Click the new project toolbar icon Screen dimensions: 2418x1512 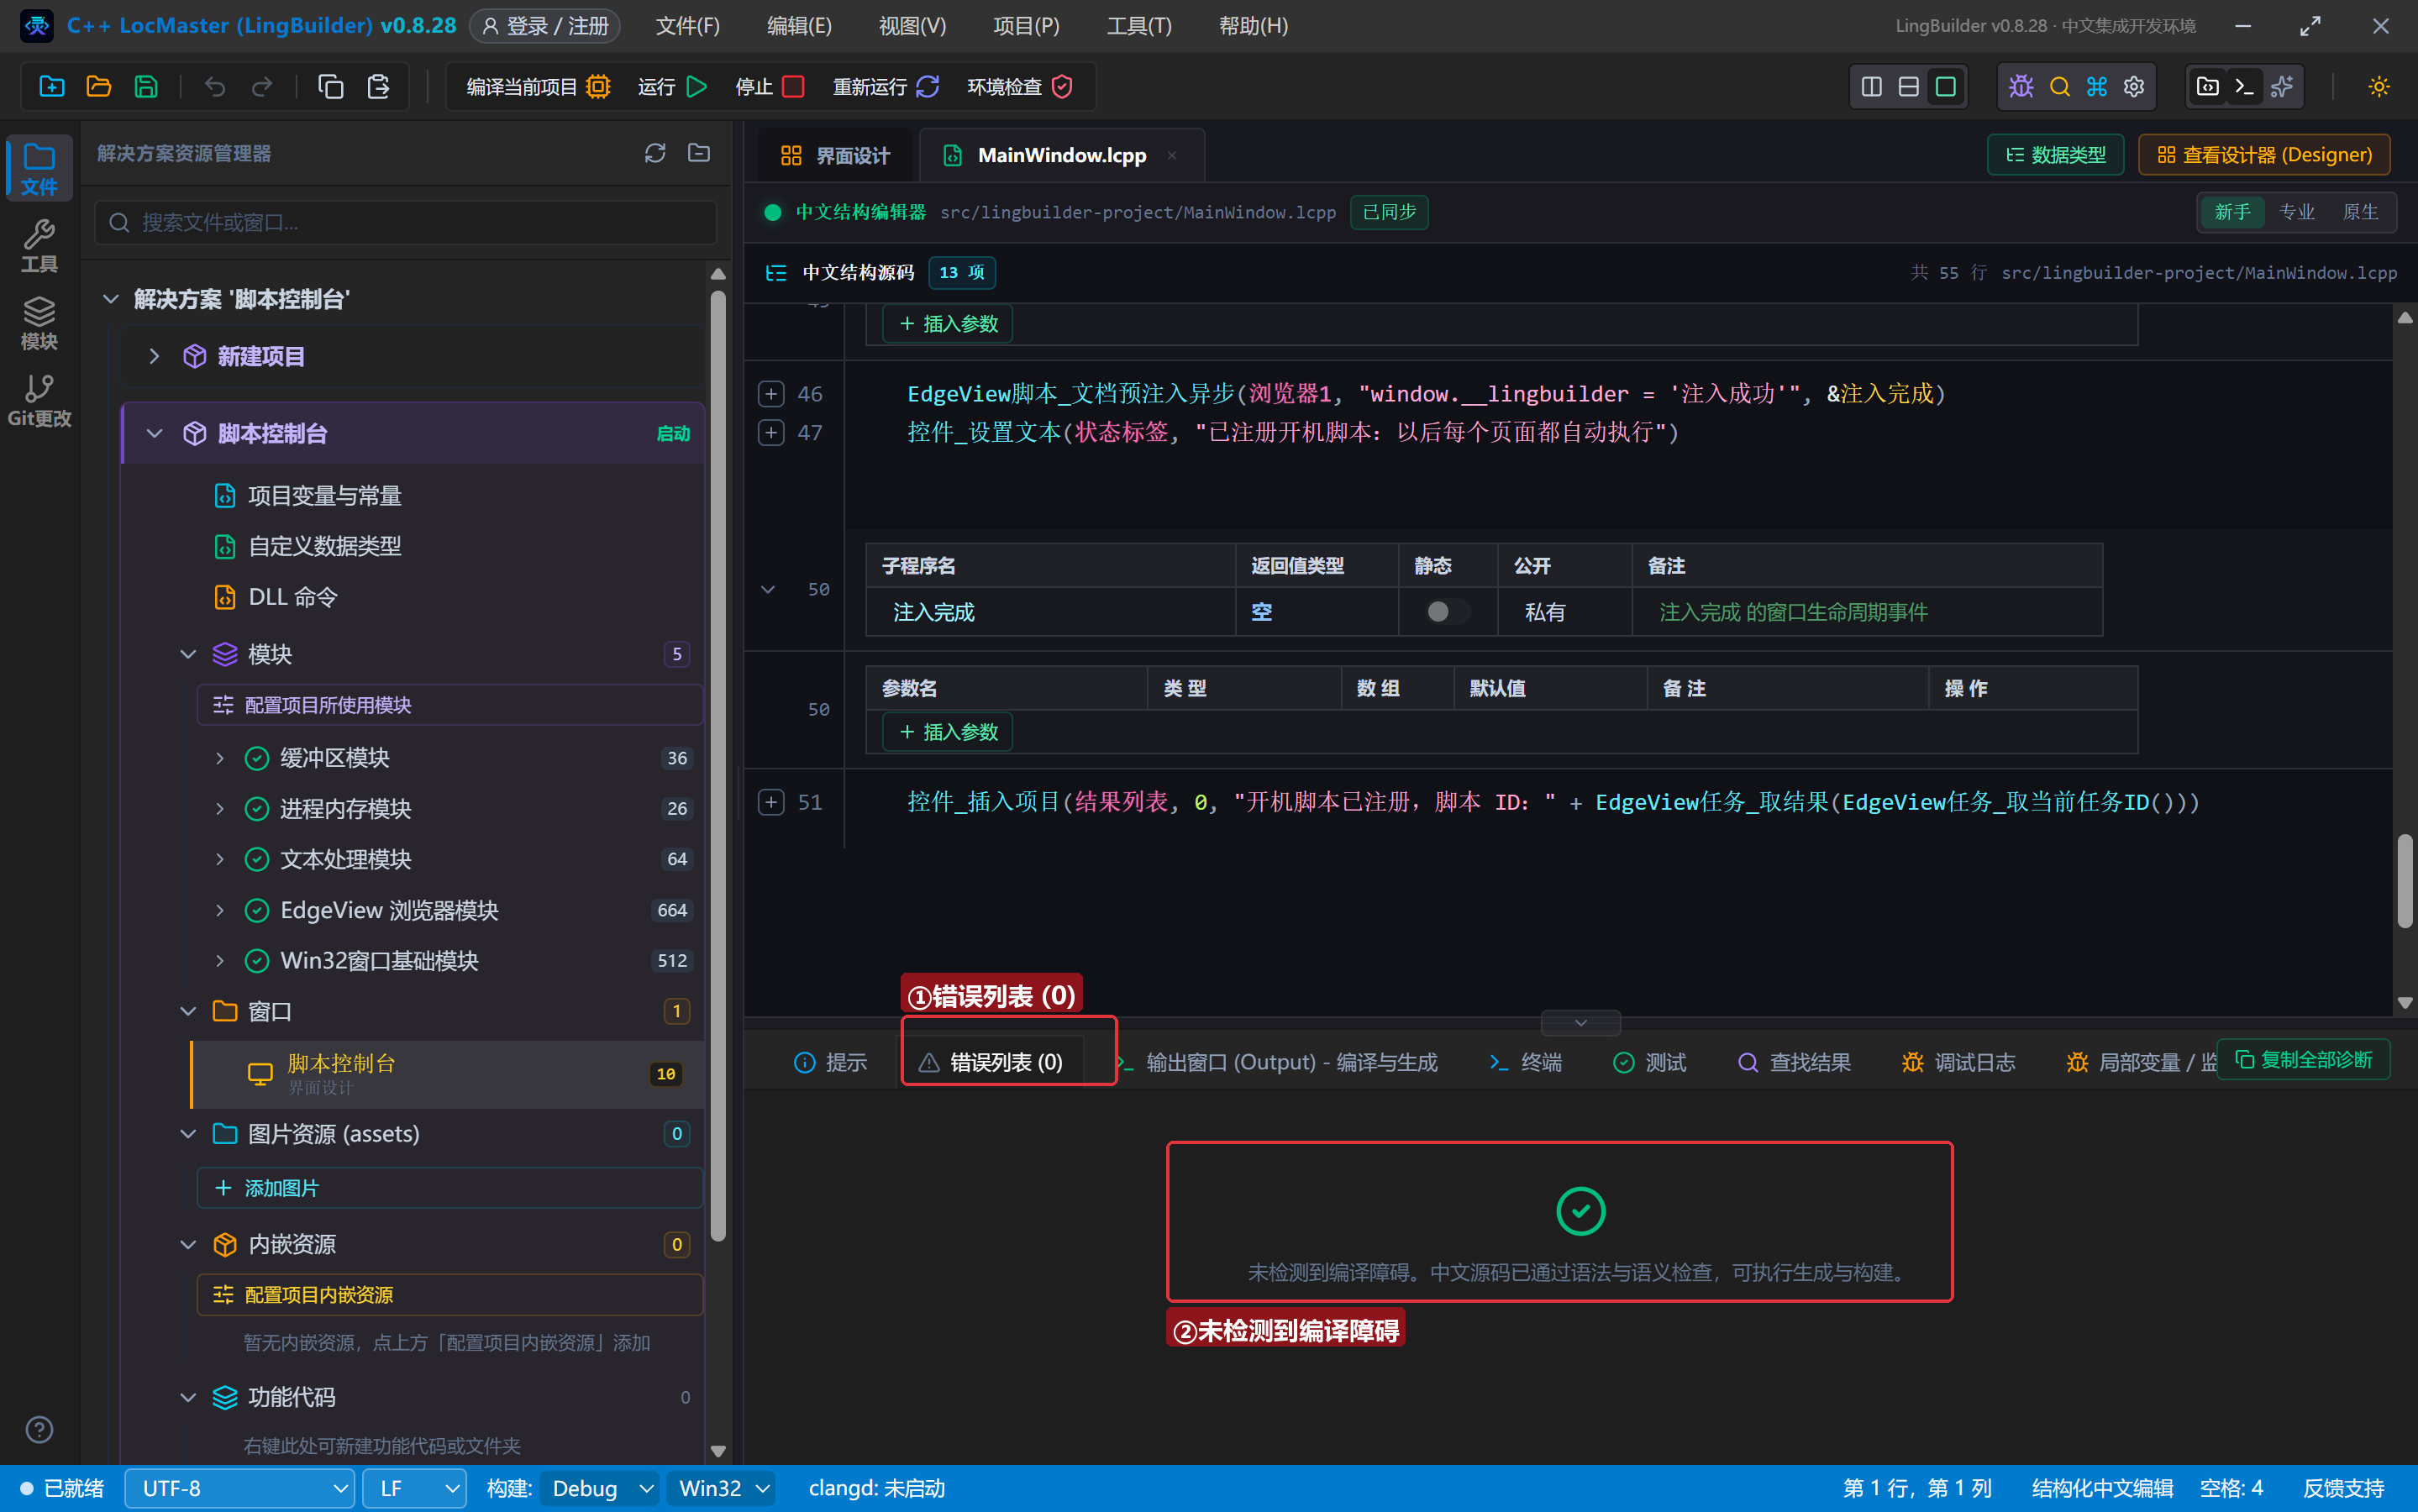(51, 87)
